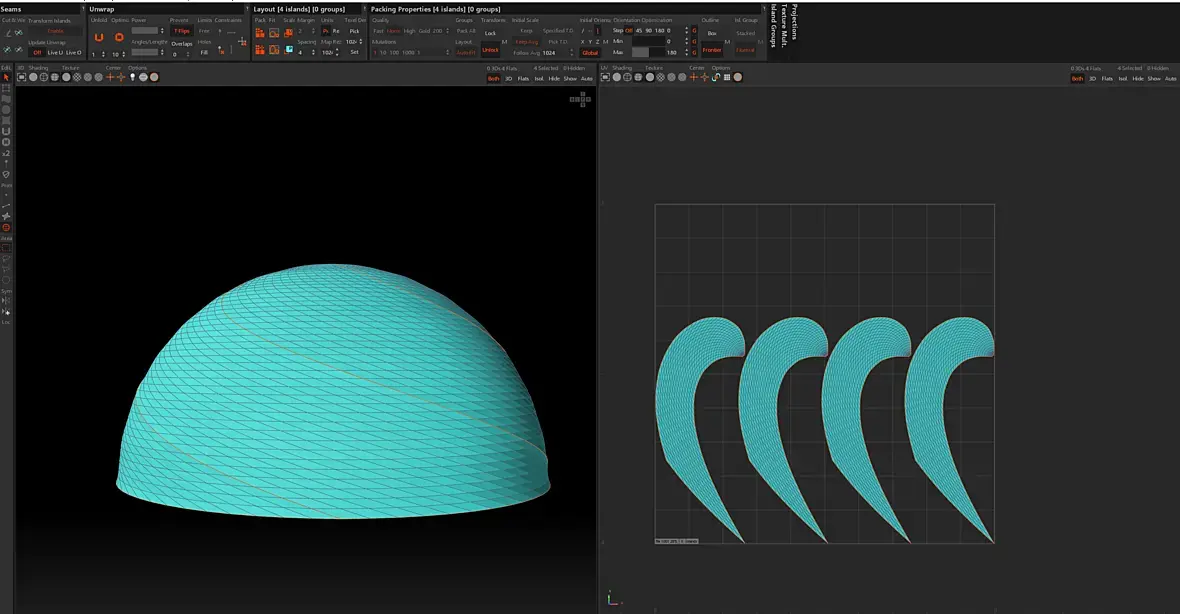The image size is (1180, 614).
Task: Open the vertical Island Groups tab
Action: 773,26
